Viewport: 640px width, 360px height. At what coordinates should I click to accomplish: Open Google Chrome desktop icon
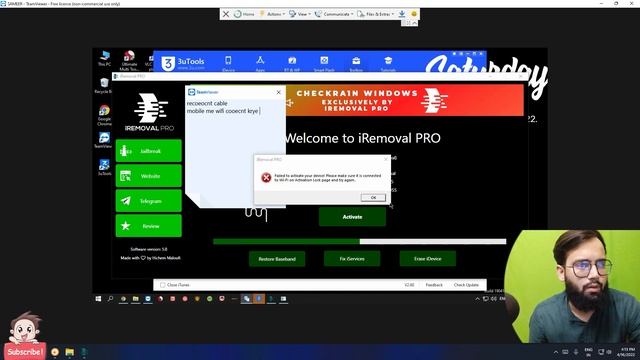click(x=104, y=115)
